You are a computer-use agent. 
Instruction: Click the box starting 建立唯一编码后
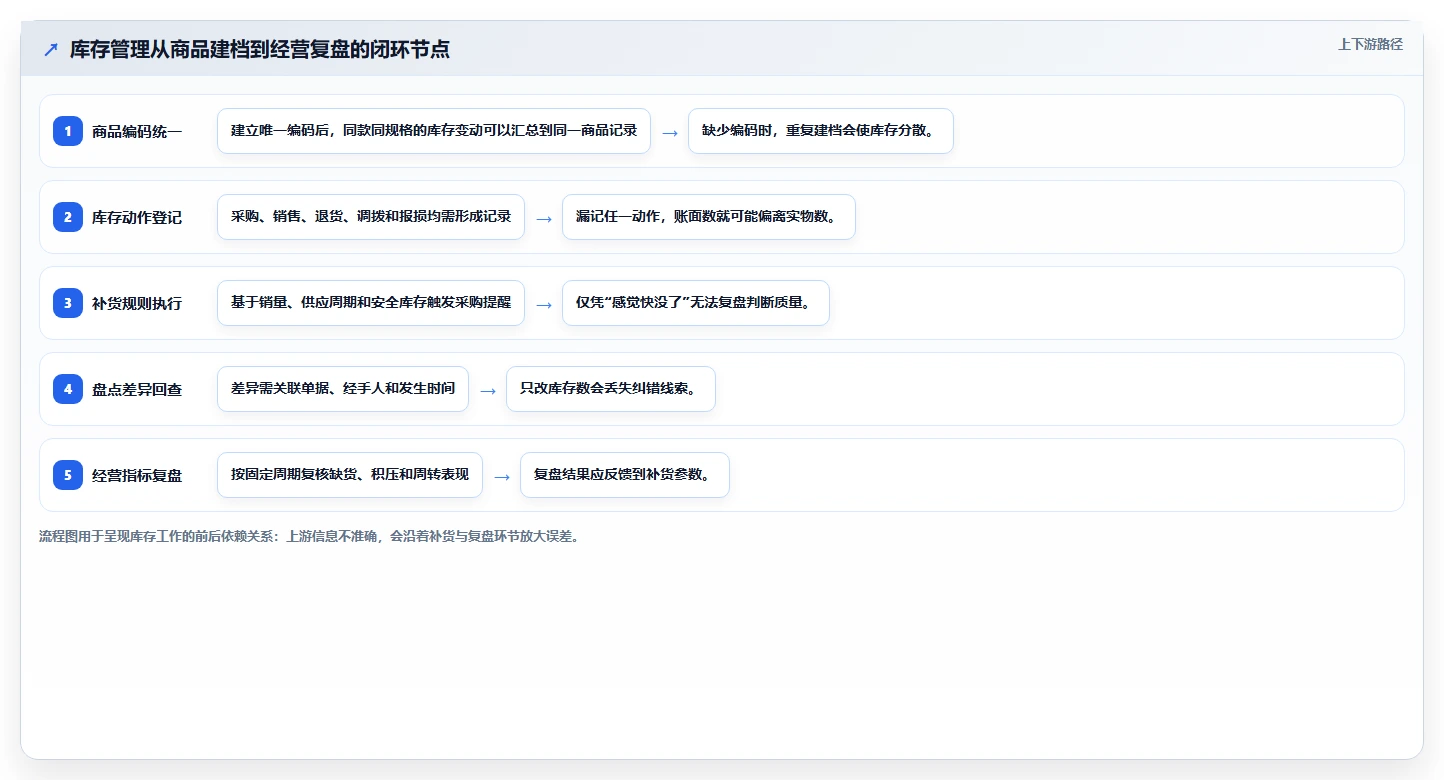click(x=434, y=131)
